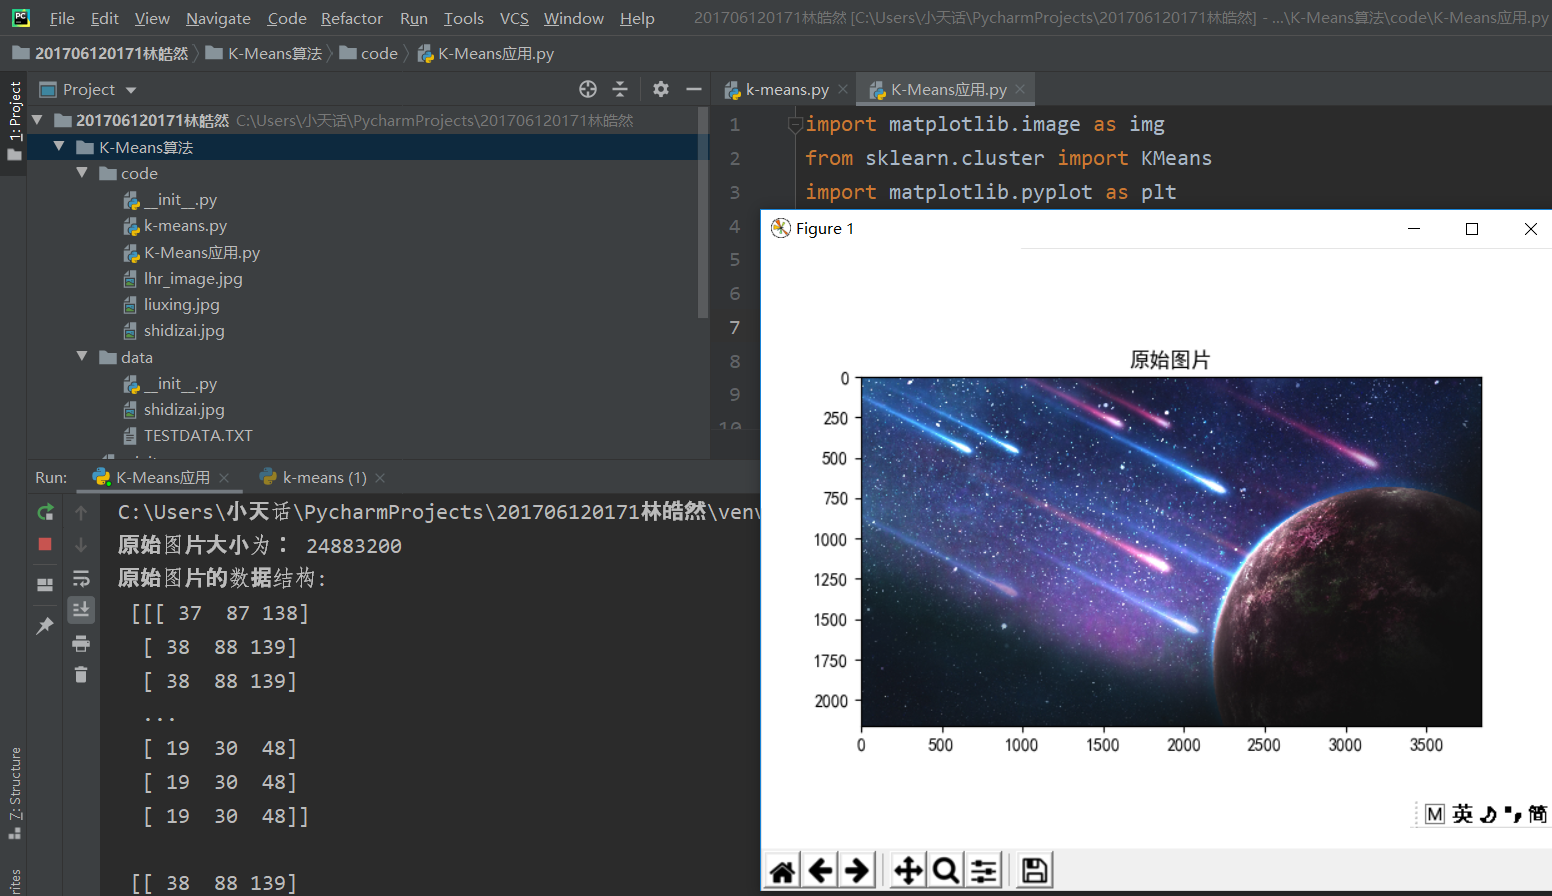Jump up the stack trace in Run panel
This screenshot has height=896, width=1552.
(81, 513)
